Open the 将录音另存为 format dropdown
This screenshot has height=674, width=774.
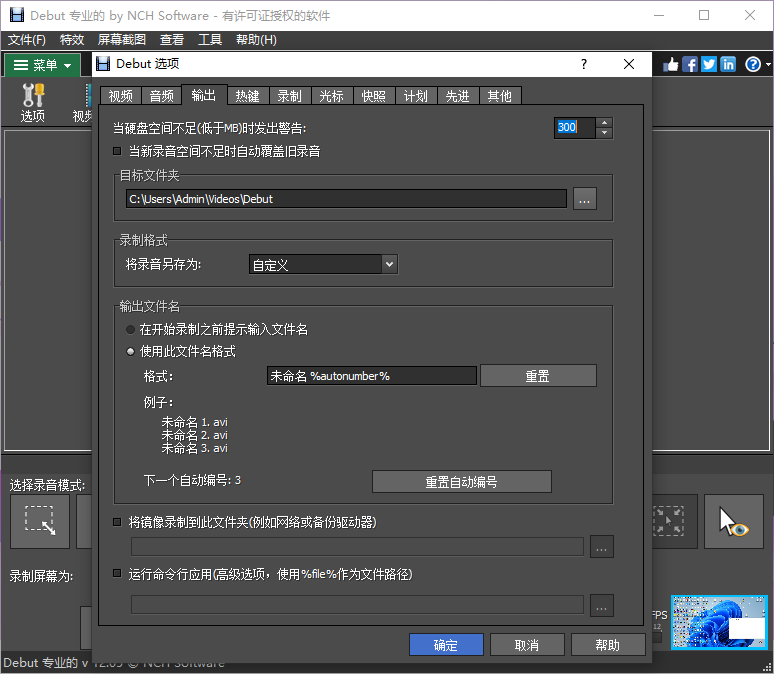(323, 264)
